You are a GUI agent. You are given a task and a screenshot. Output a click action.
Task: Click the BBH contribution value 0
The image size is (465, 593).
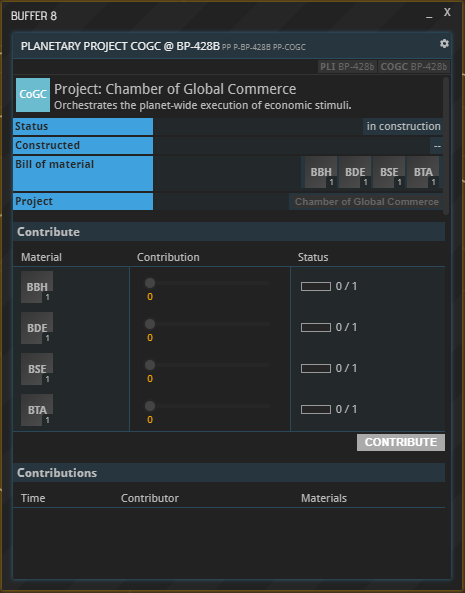click(150, 297)
